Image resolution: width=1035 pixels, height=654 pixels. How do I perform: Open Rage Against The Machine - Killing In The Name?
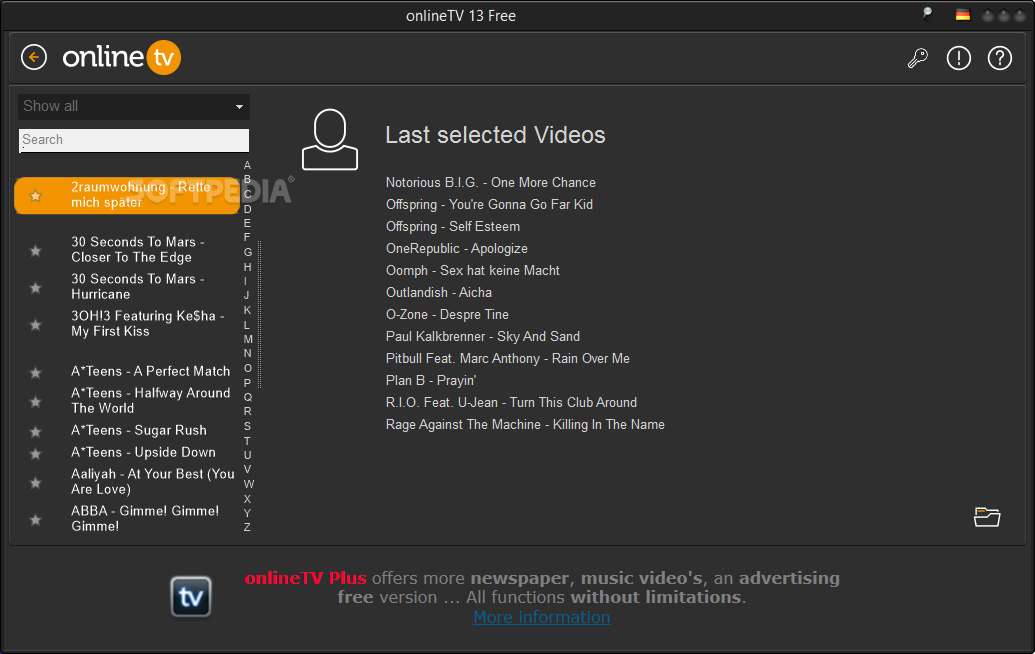(525, 425)
